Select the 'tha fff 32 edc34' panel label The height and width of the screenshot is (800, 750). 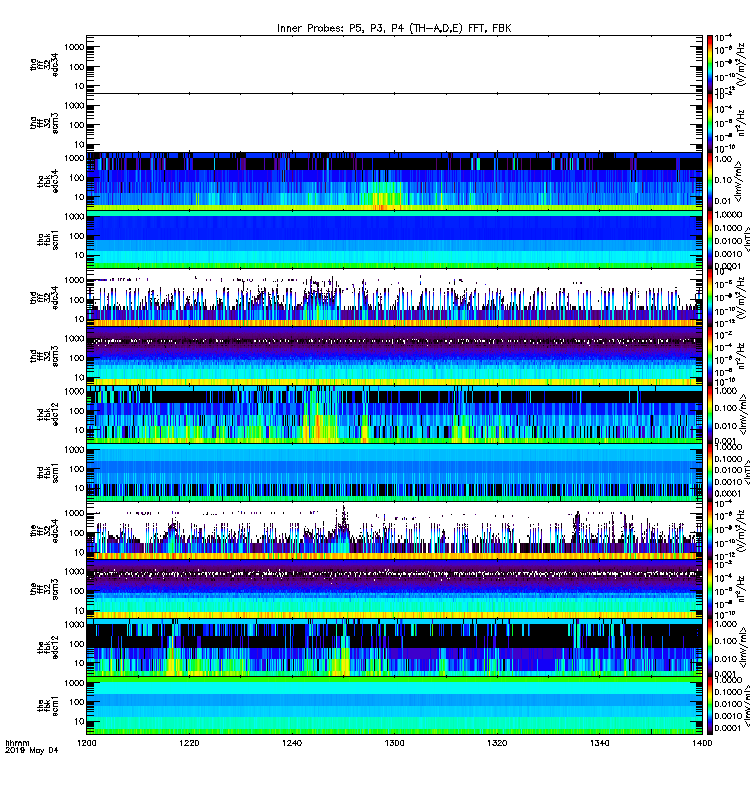pyautogui.click(x=44, y=64)
